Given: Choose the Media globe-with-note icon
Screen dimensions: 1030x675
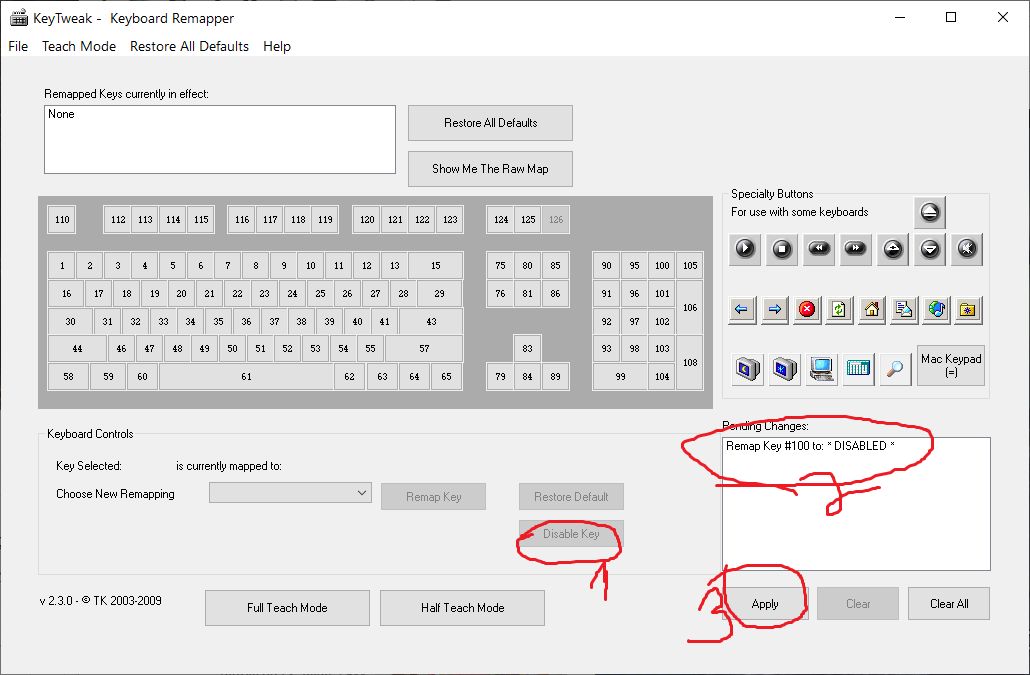Looking at the screenshot, I should click(936, 309).
